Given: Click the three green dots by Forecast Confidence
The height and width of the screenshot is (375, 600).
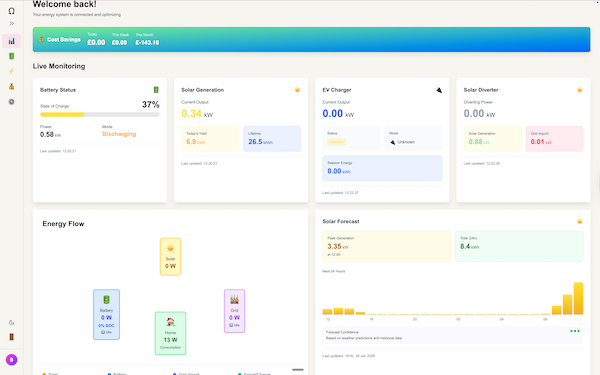Looking at the screenshot, I should pyautogui.click(x=575, y=331).
